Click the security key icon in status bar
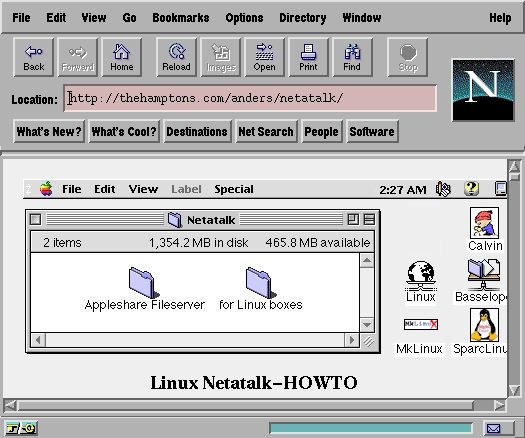This screenshot has height=438, width=525. (x=21, y=428)
